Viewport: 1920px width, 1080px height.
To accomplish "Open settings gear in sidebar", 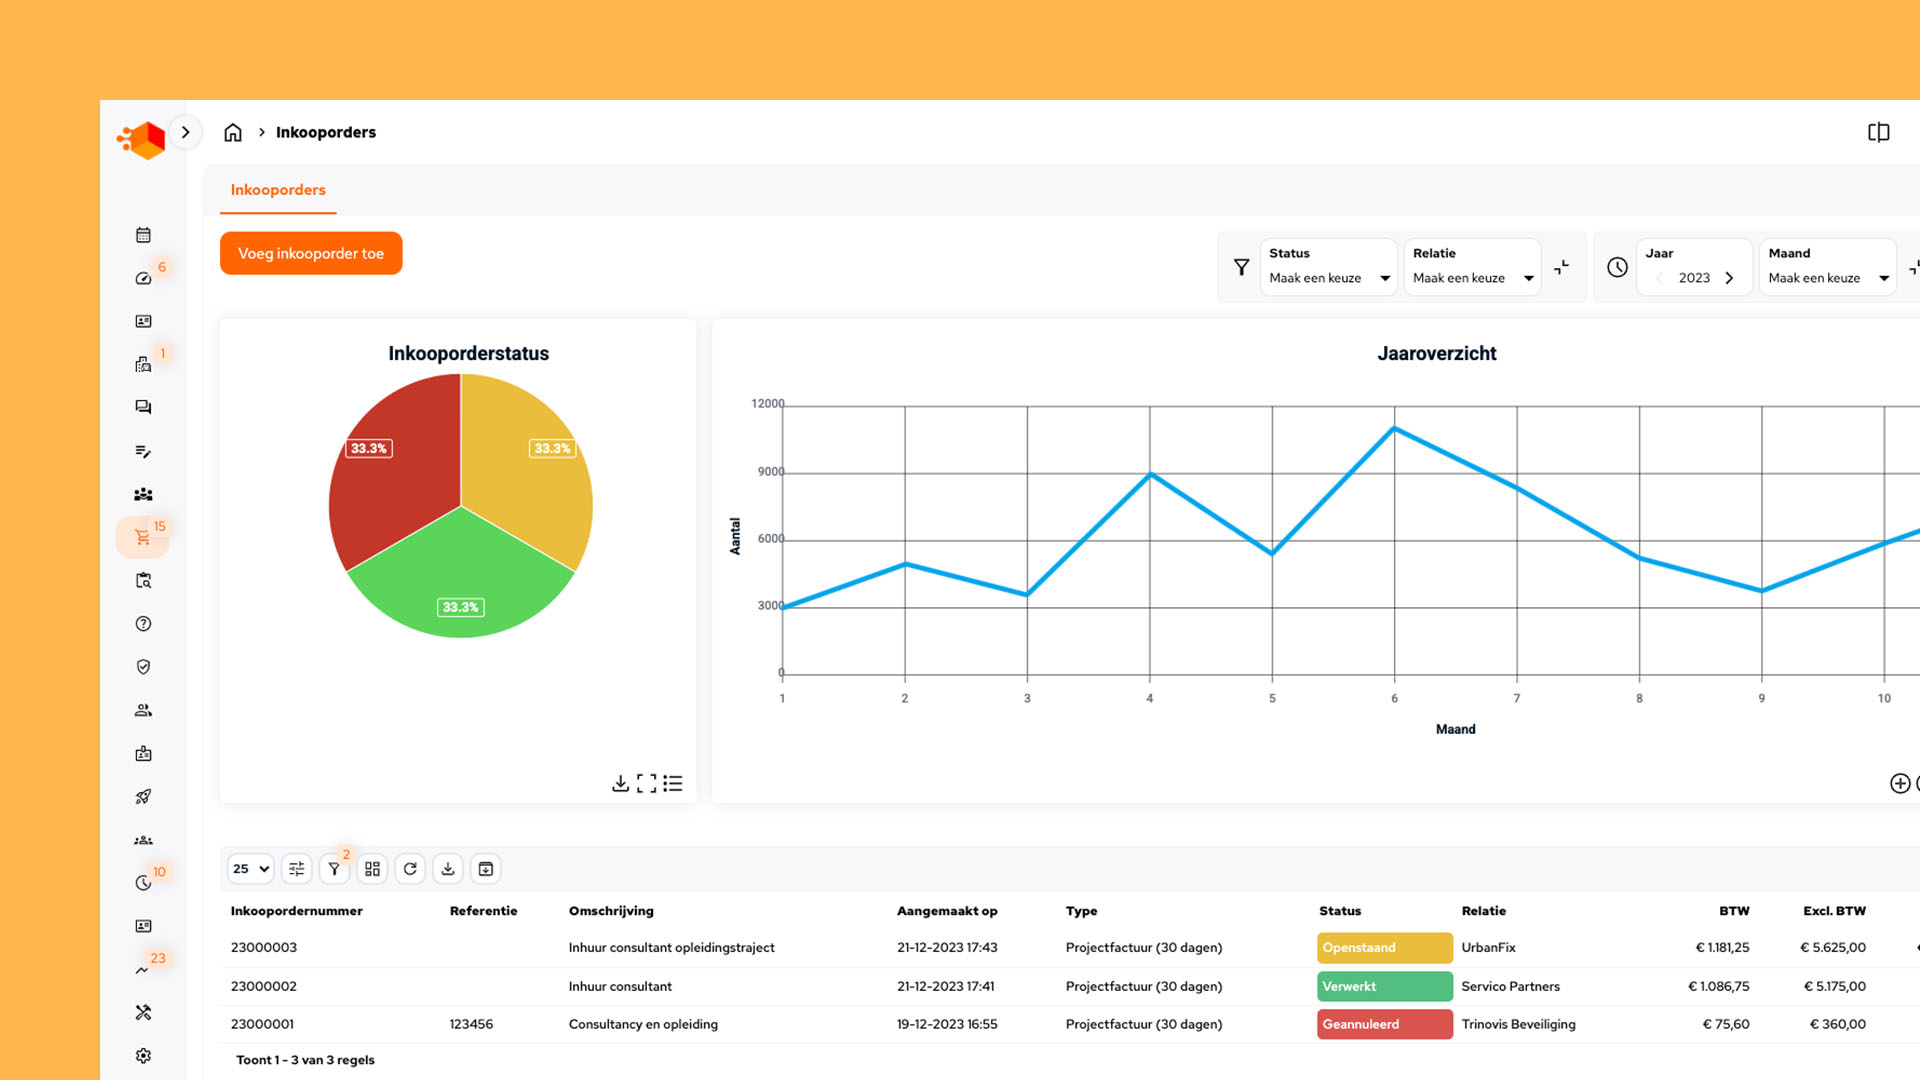I will [143, 1056].
